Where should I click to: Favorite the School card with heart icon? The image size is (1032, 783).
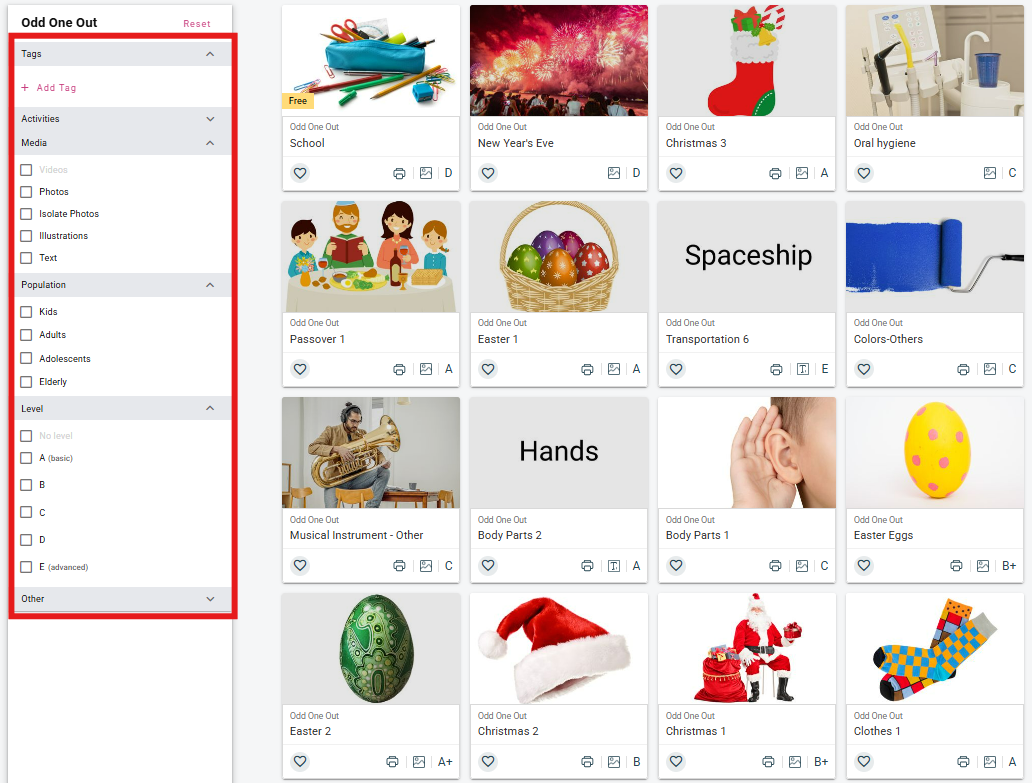click(x=299, y=173)
